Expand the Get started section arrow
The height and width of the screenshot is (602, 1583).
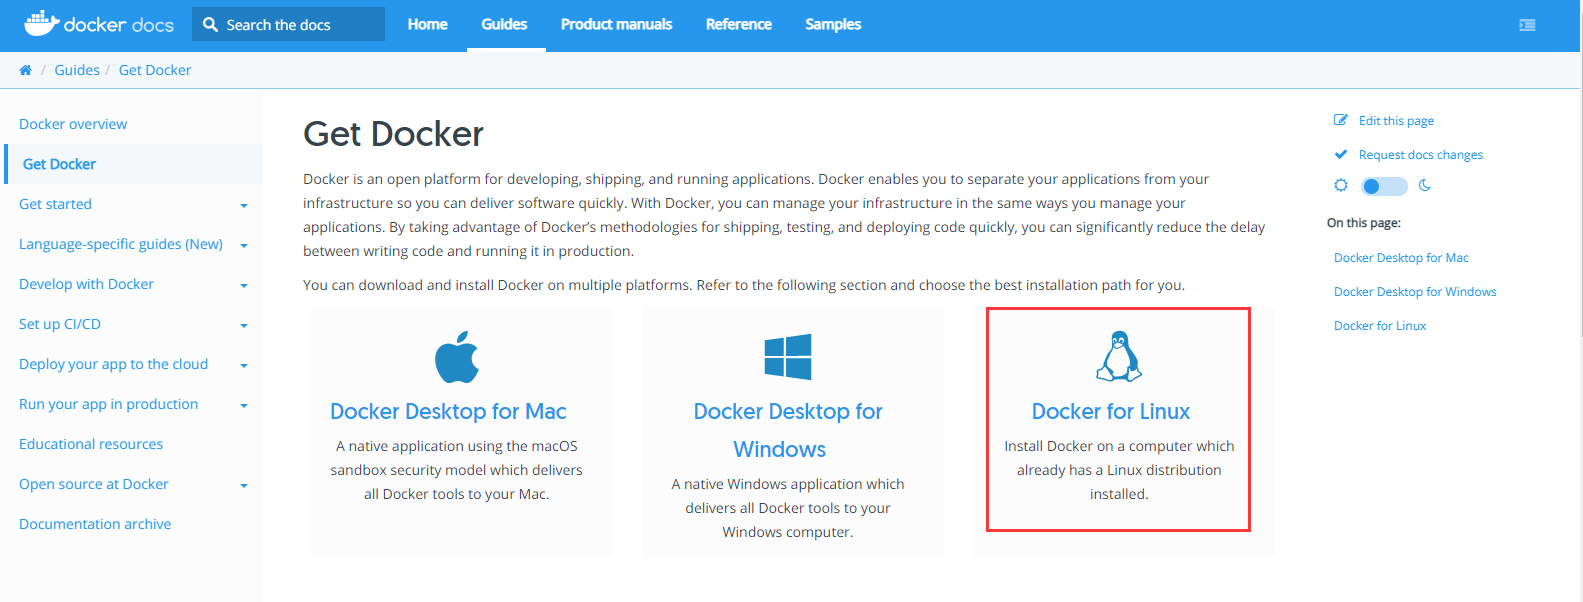pos(244,205)
